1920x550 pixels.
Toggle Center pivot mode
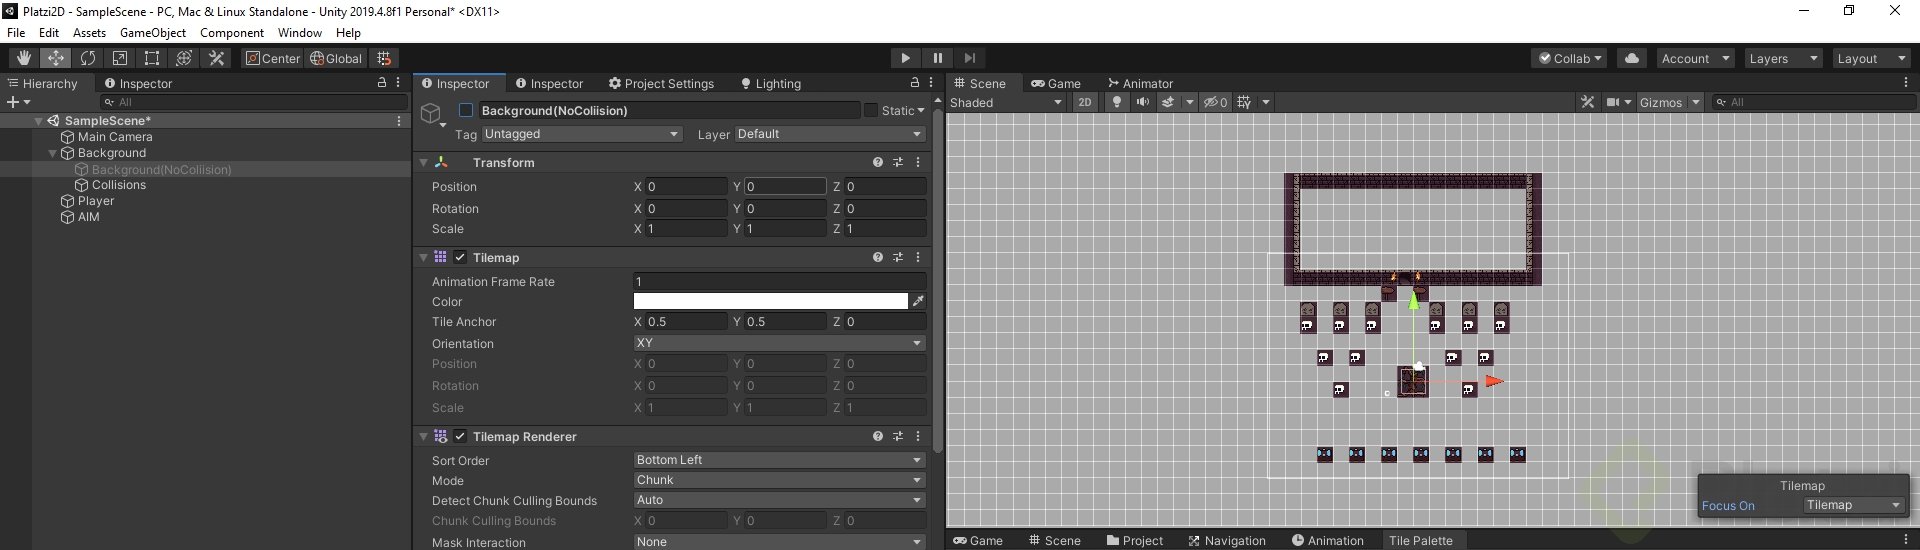pyautogui.click(x=273, y=58)
